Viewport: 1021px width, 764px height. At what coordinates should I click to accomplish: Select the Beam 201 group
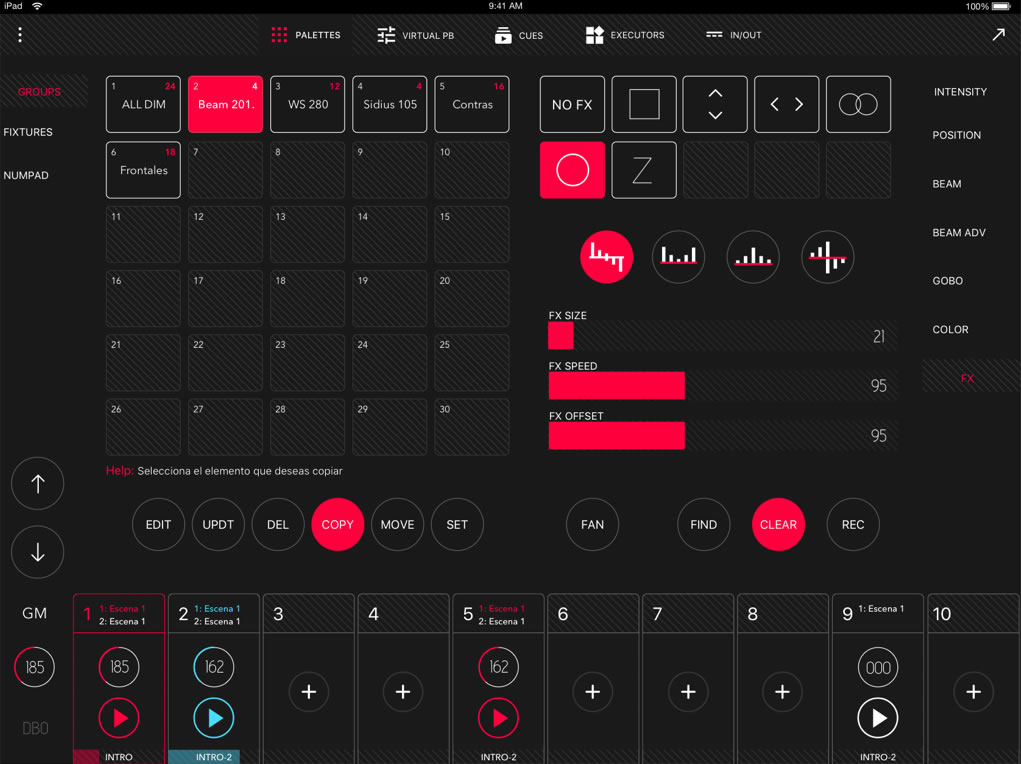click(x=226, y=105)
